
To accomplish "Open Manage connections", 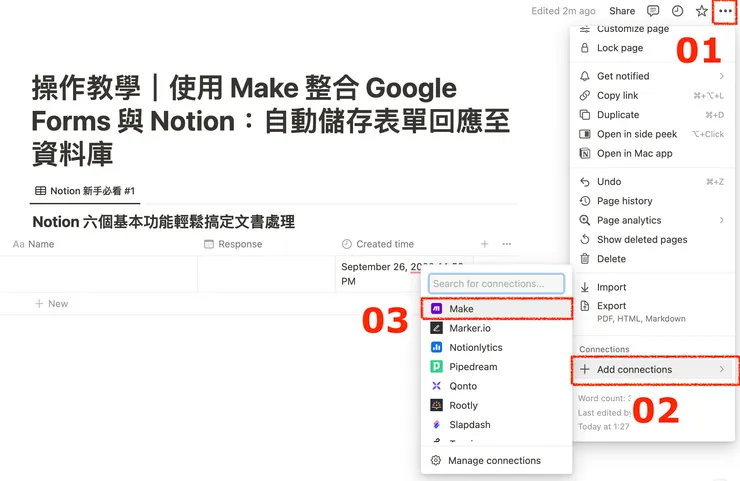I will coord(496,460).
